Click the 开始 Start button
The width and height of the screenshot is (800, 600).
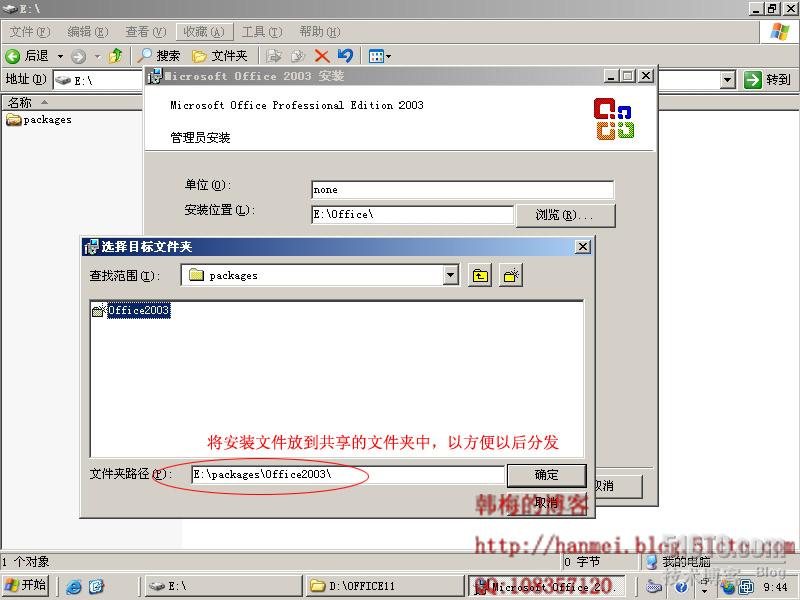click(x=26, y=585)
